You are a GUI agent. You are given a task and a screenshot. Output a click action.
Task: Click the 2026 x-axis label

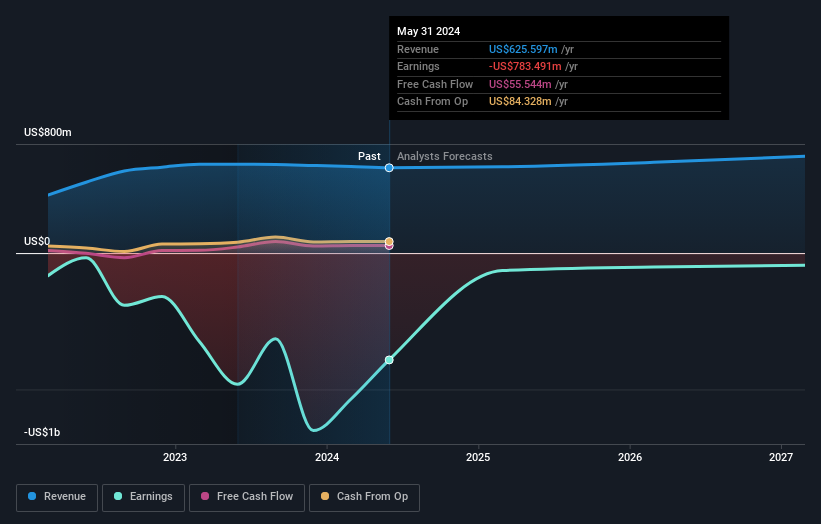[630, 457]
